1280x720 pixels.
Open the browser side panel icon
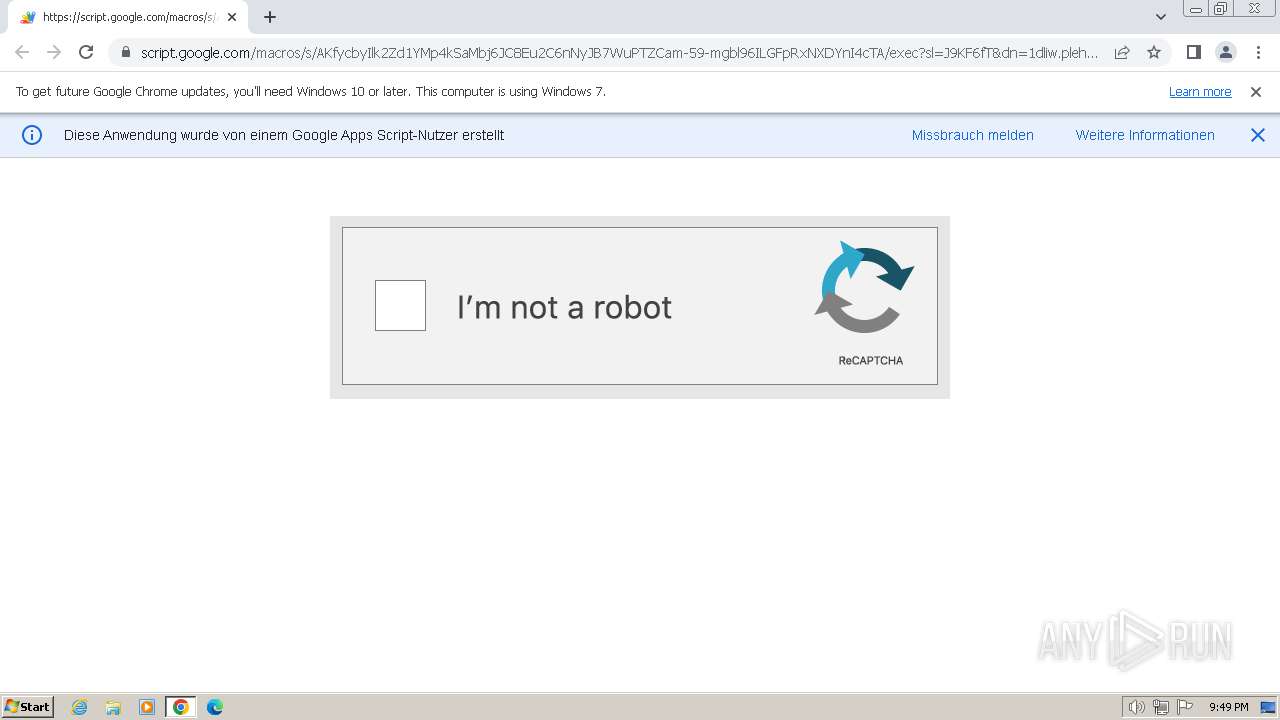click(x=1193, y=52)
